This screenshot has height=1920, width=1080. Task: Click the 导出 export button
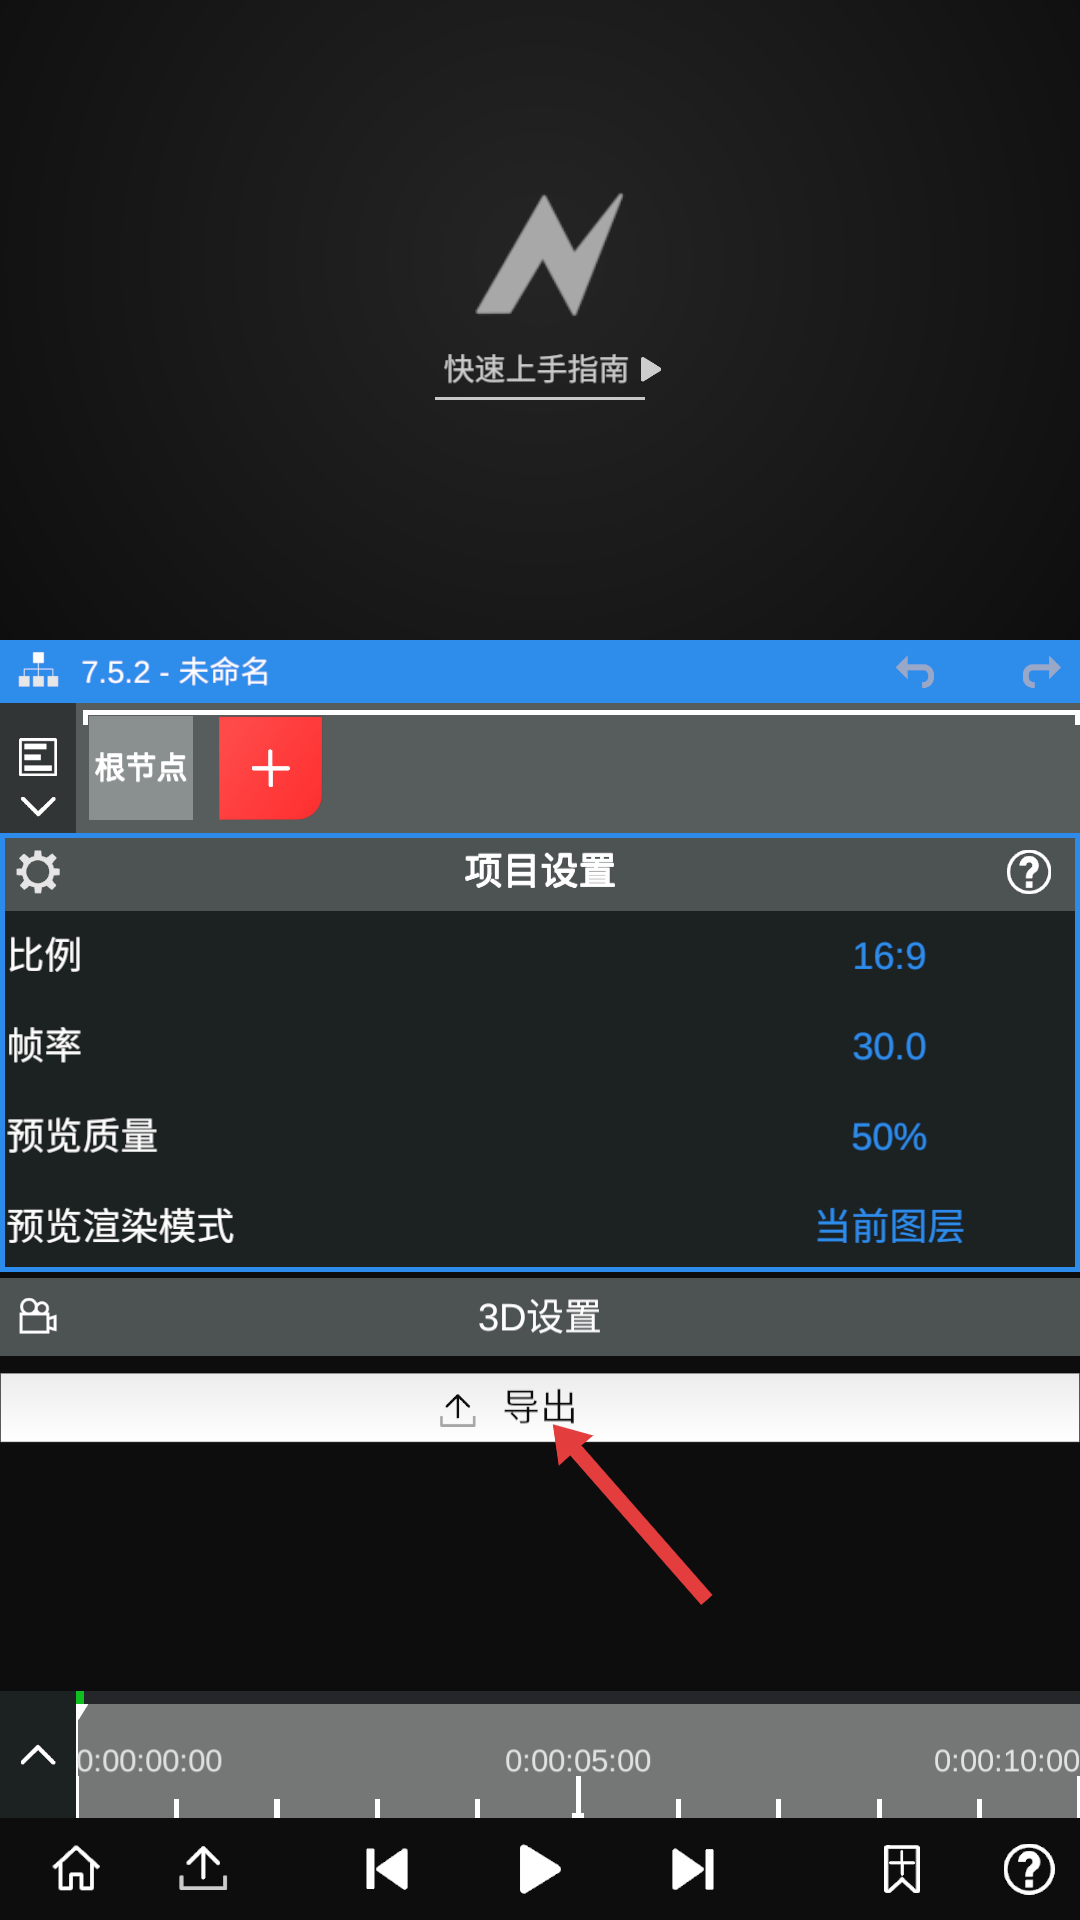pos(540,1408)
